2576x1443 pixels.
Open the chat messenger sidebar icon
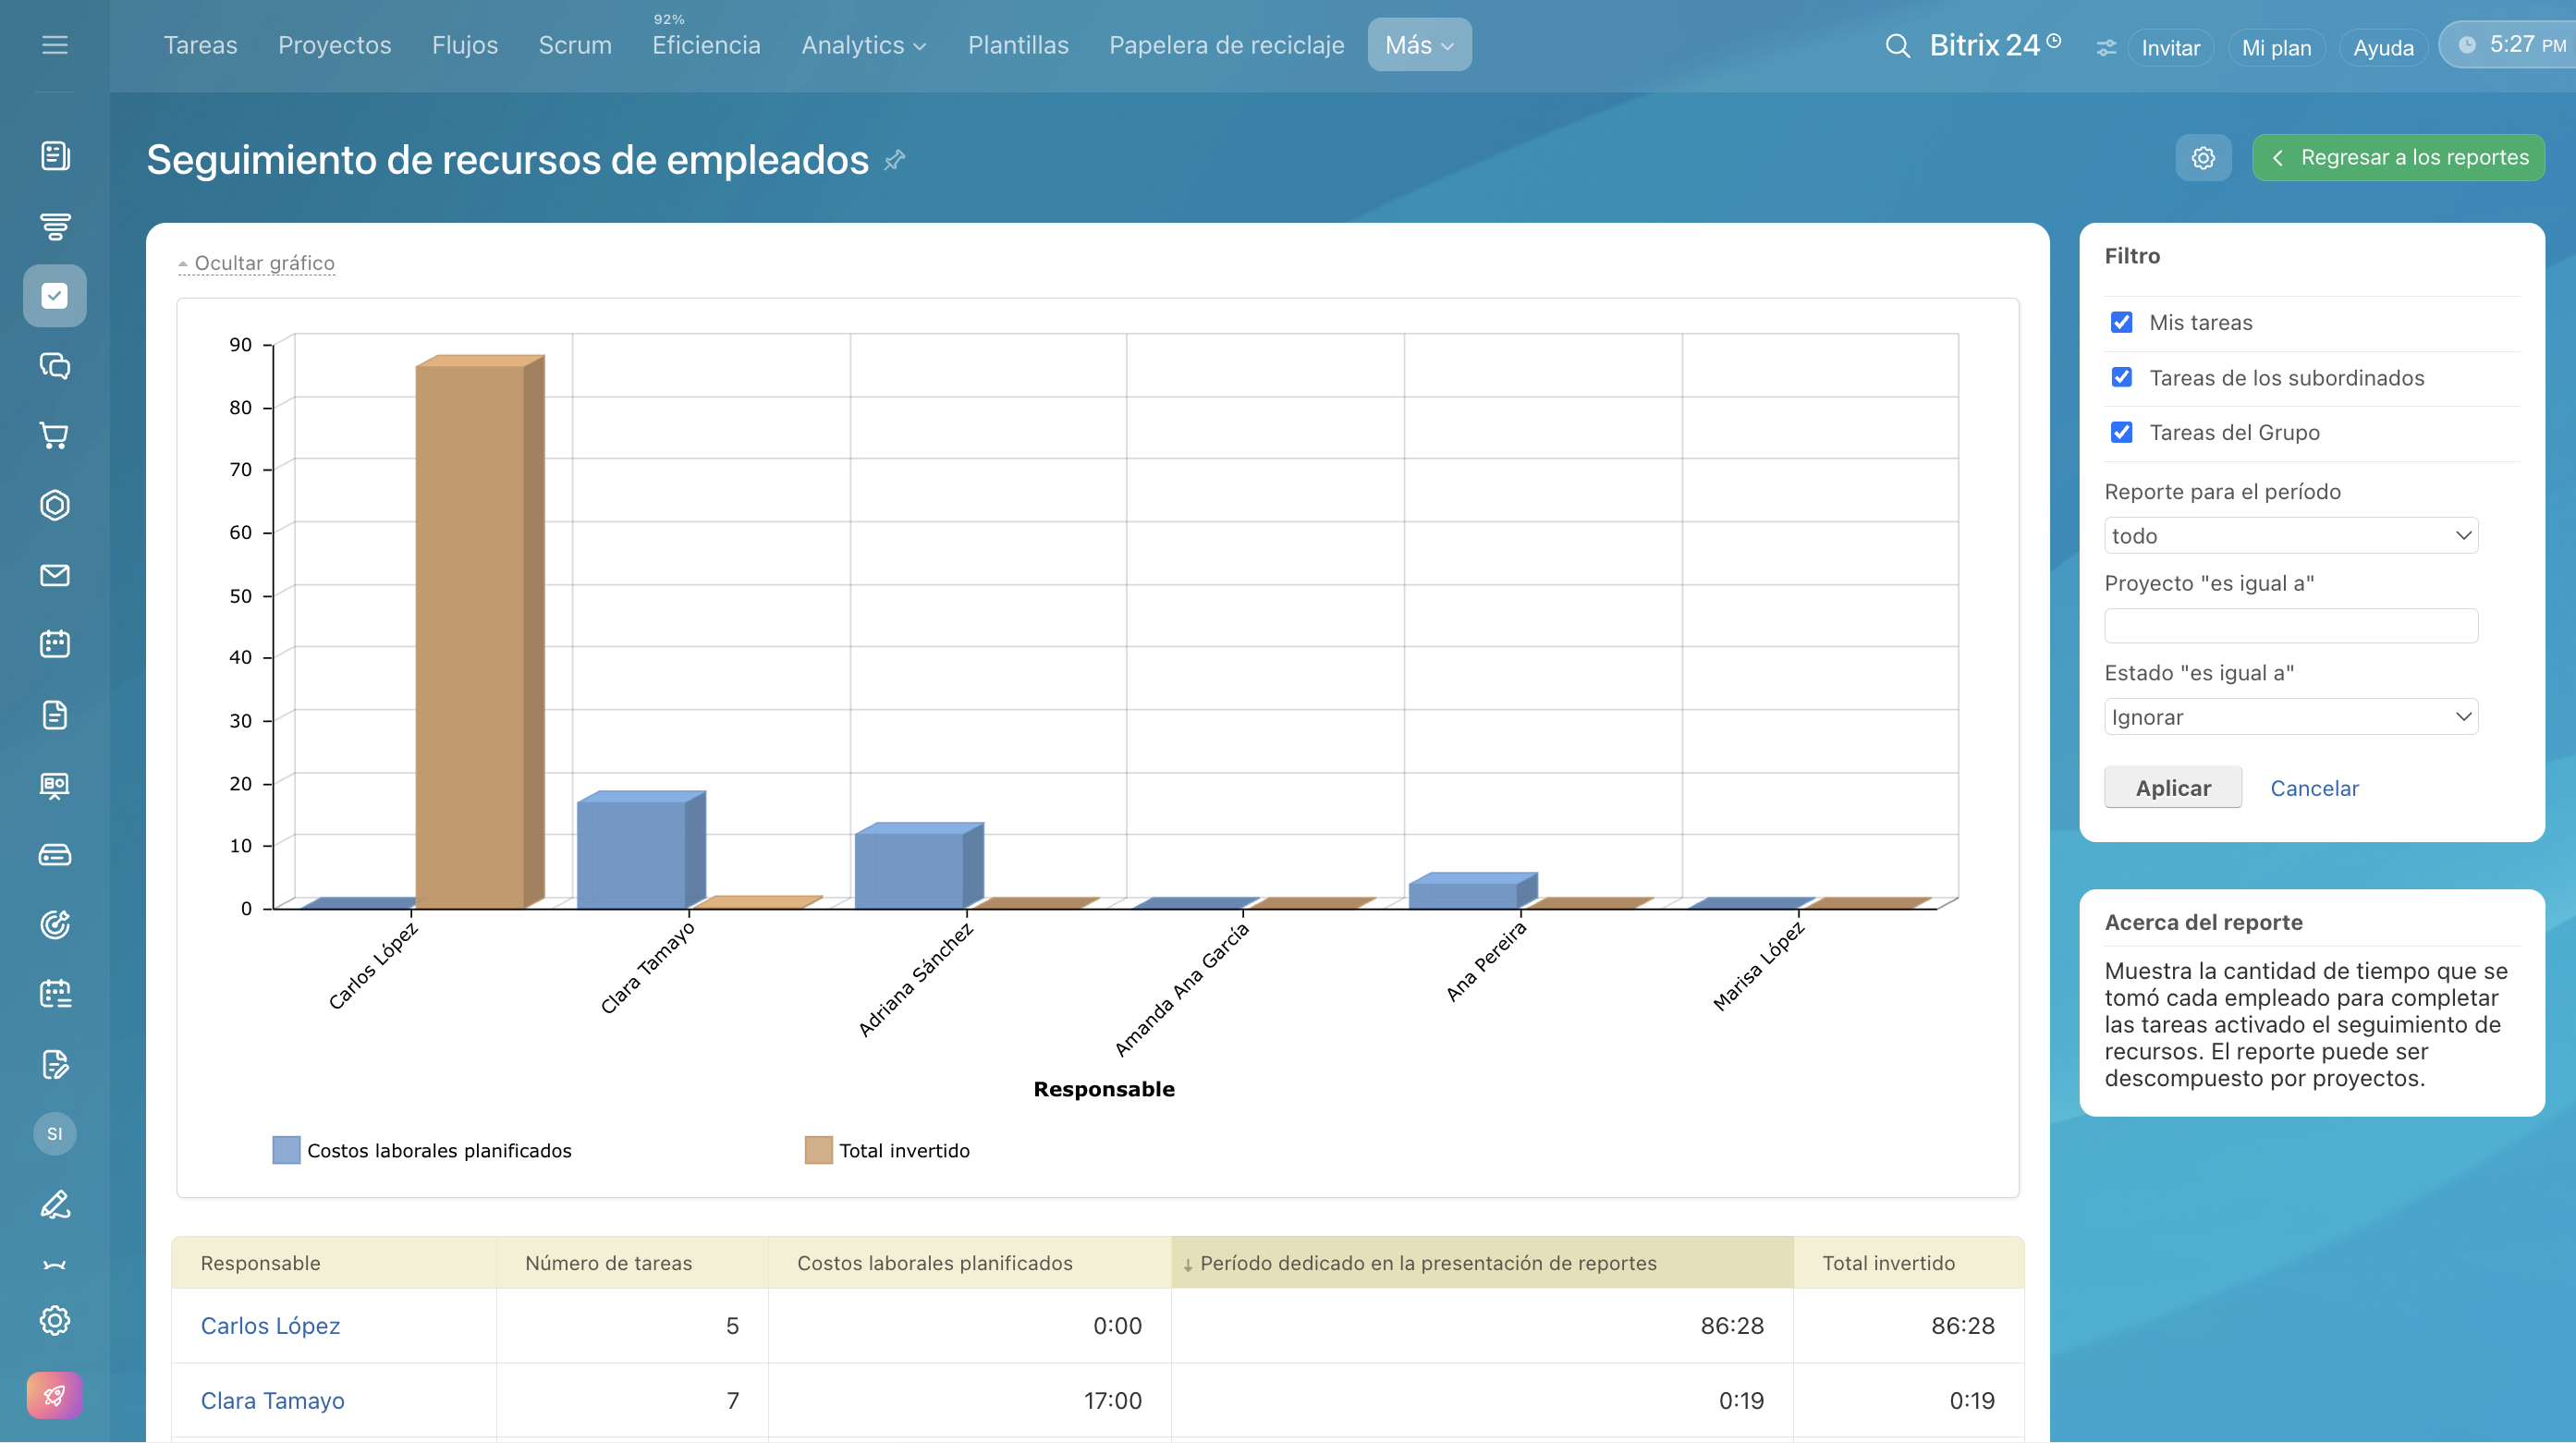click(x=54, y=366)
